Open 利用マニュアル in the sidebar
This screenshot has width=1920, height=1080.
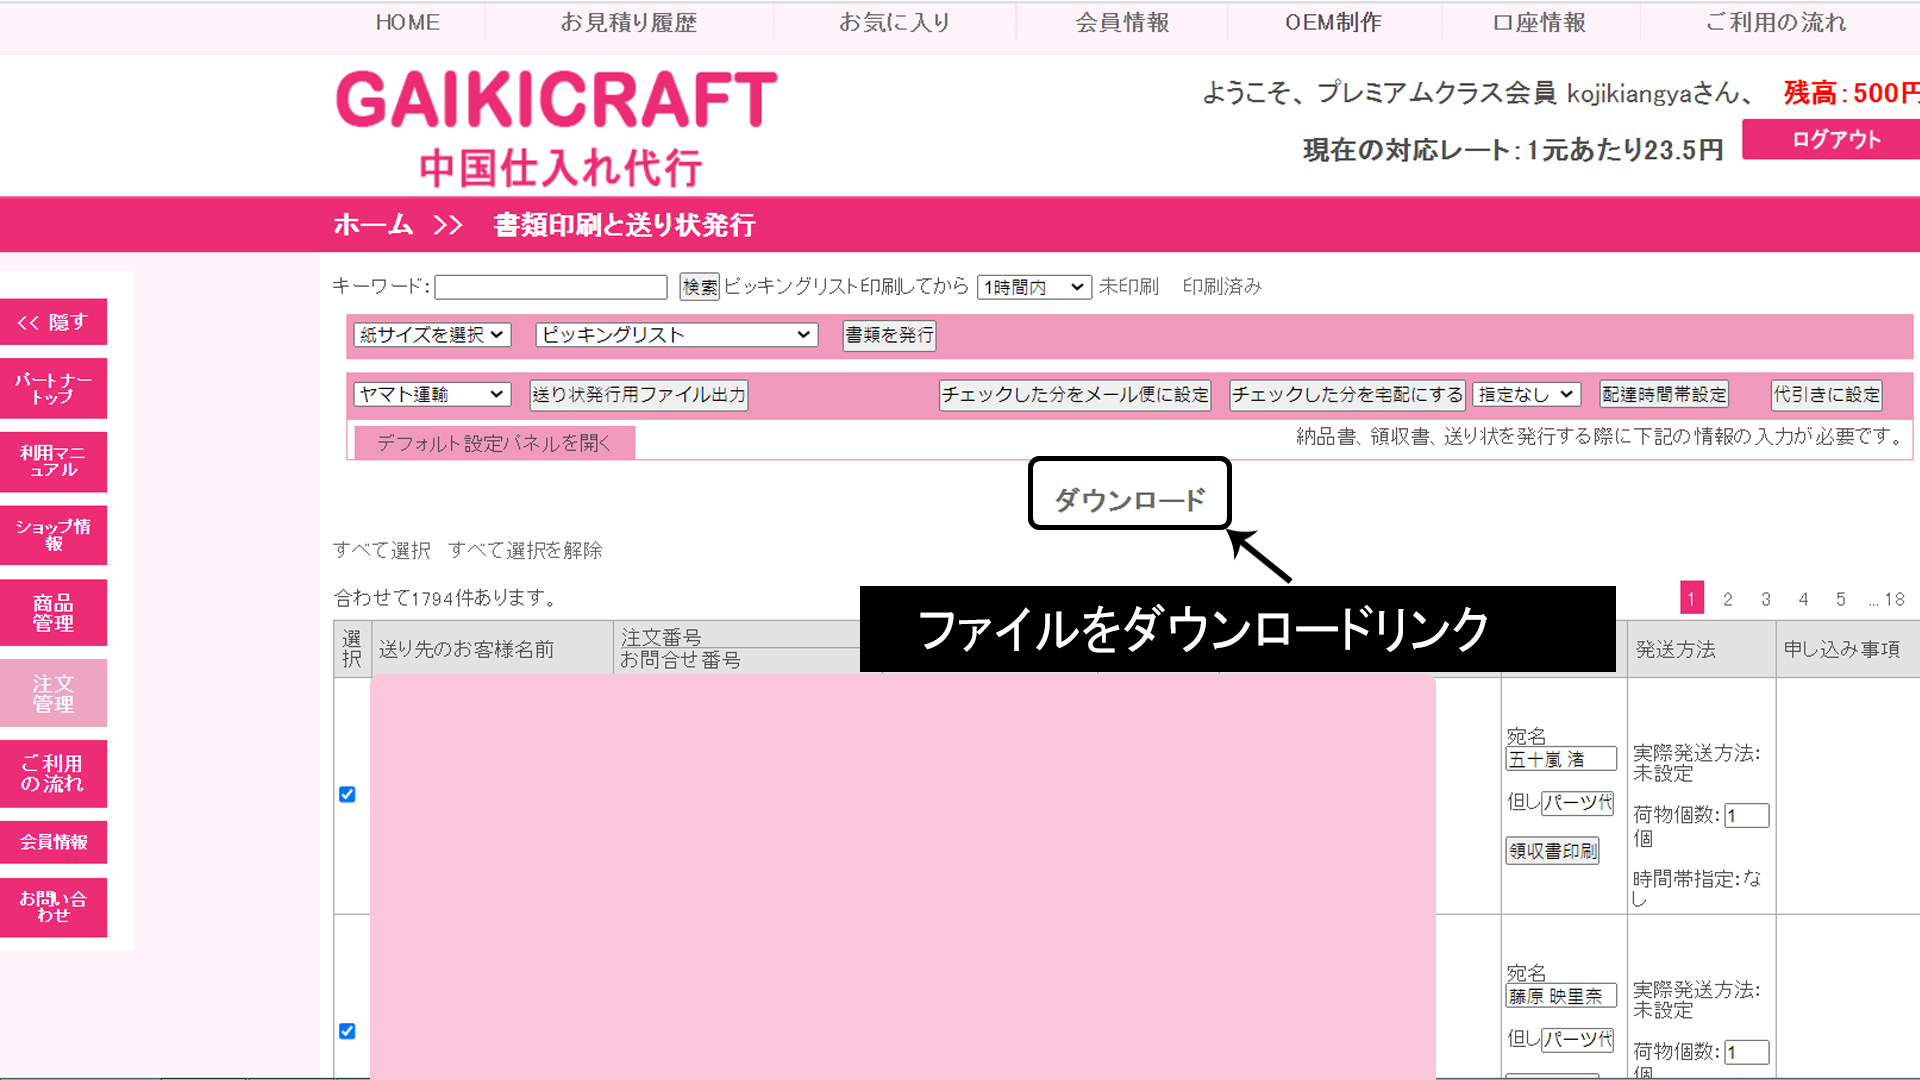(x=53, y=461)
